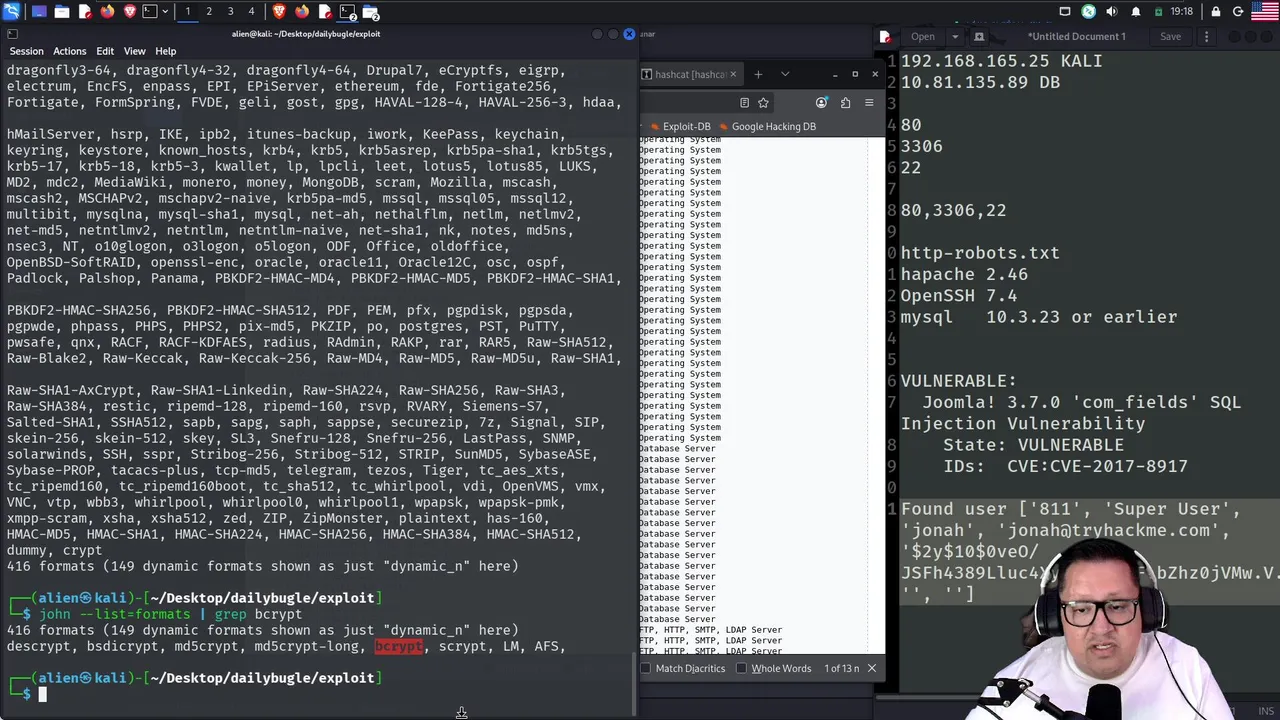Viewport: 1280px width, 720px height.
Task: Open a new browser tab with plus
Action: pos(758,74)
